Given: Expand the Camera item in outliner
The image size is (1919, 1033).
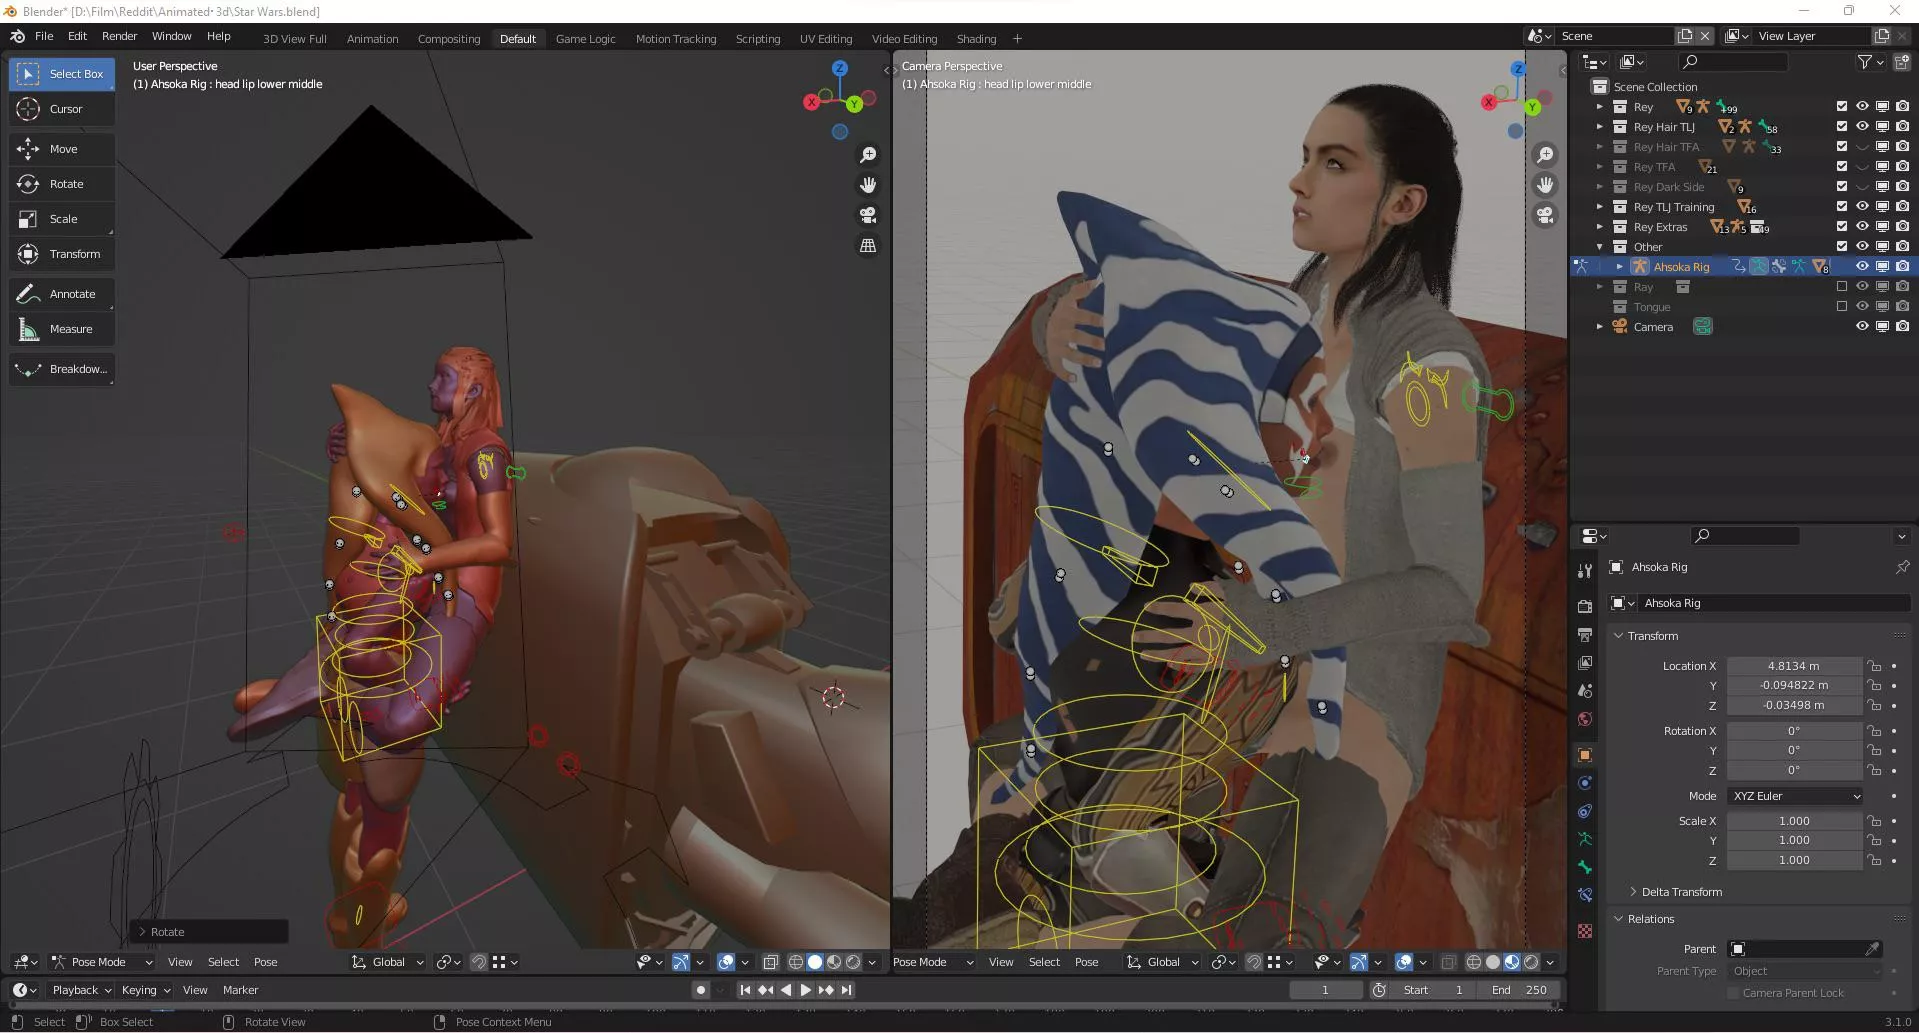Looking at the screenshot, I should click(1600, 327).
